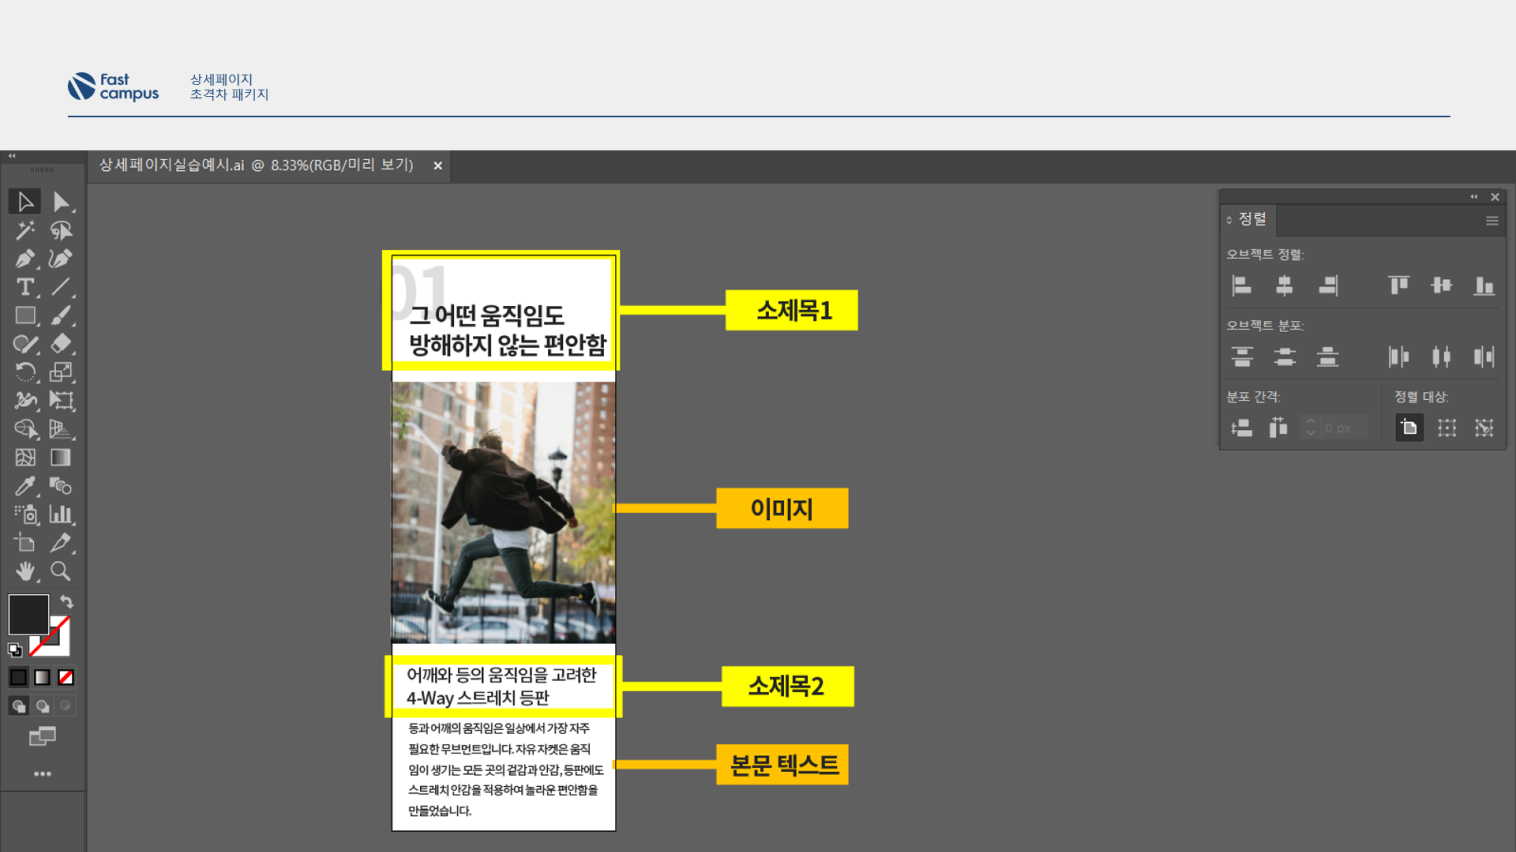
Task: Click spacing value stepper arrows
Action: coord(1310,428)
